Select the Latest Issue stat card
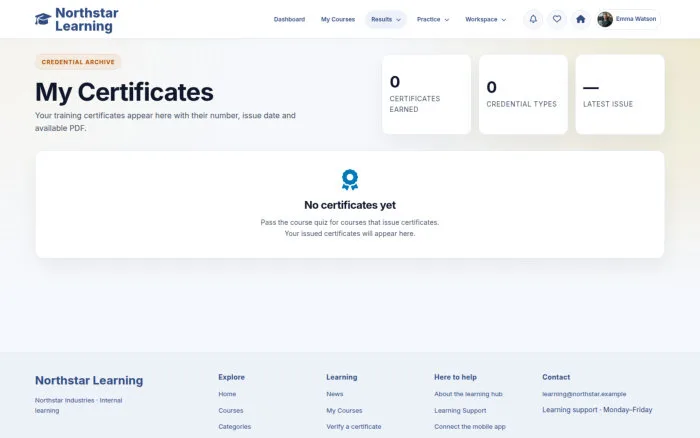The height and width of the screenshot is (438, 700). [x=620, y=94]
